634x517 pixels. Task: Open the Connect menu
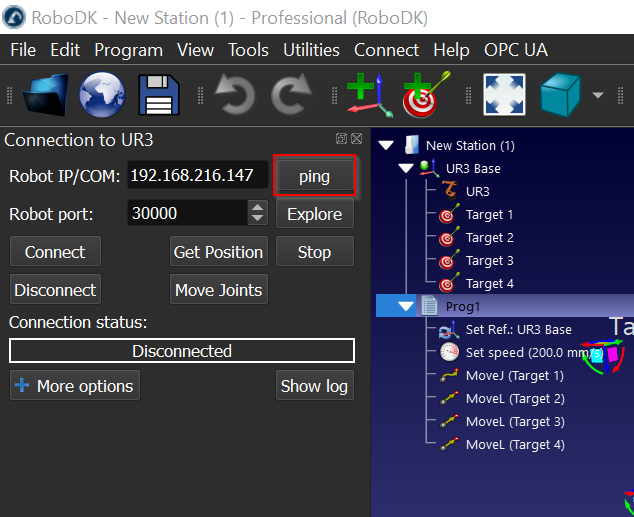pos(387,50)
